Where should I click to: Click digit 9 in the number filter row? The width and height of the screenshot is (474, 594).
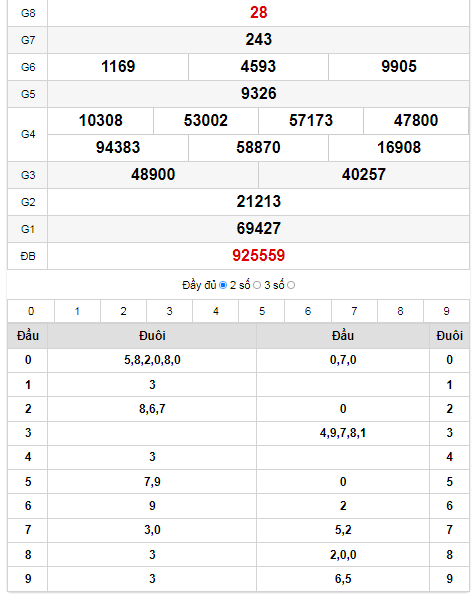[x=446, y=311]
